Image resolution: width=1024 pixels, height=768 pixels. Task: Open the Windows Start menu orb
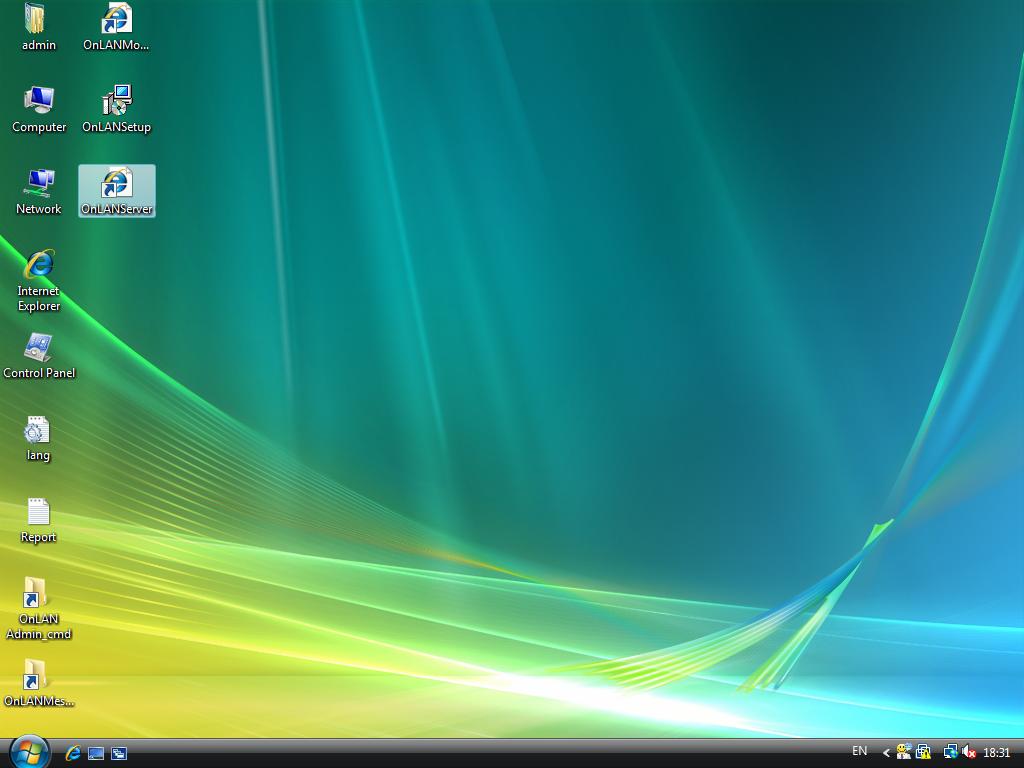(29, 751)
